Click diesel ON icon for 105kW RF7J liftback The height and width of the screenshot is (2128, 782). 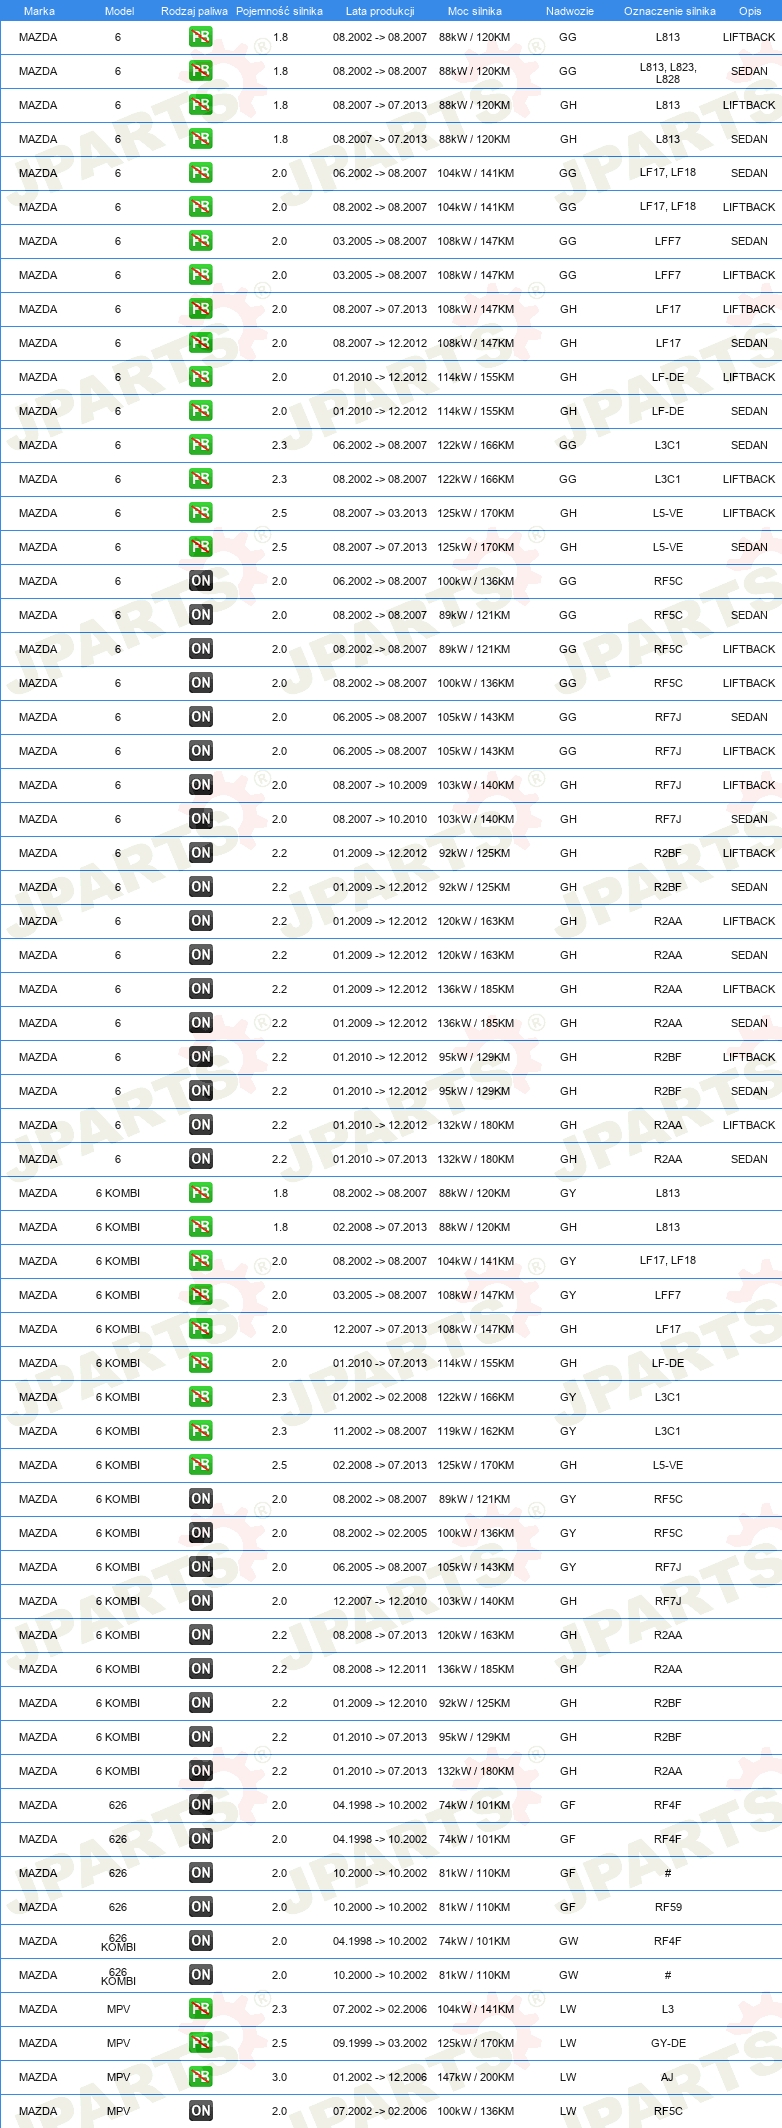201,751
